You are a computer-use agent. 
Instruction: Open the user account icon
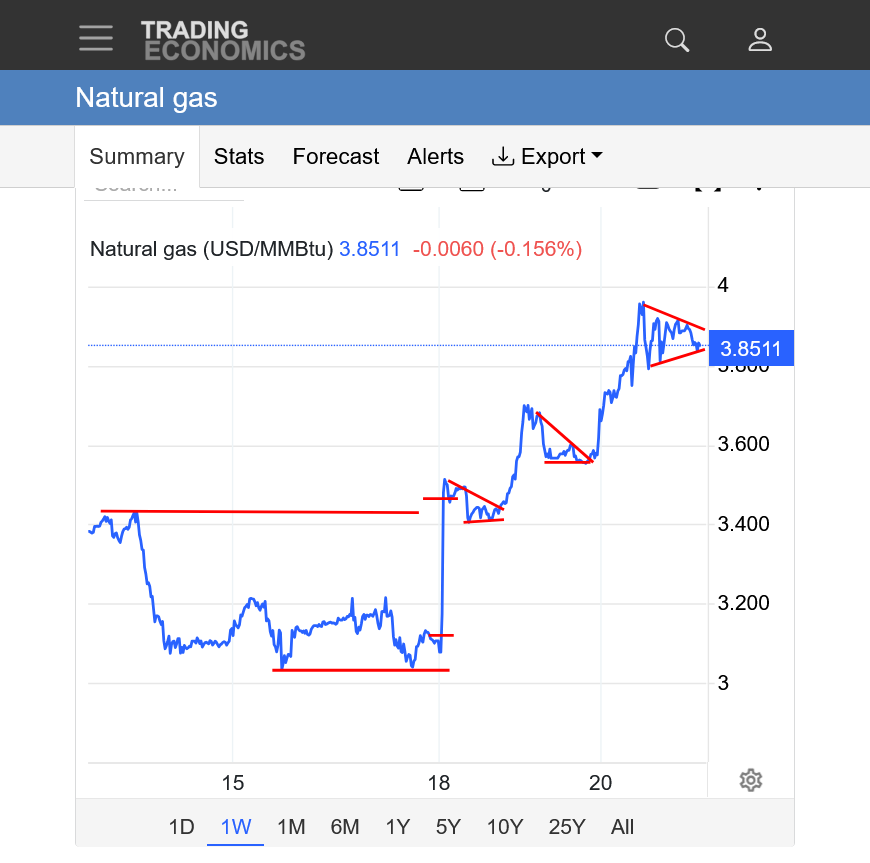pos(760,39)
